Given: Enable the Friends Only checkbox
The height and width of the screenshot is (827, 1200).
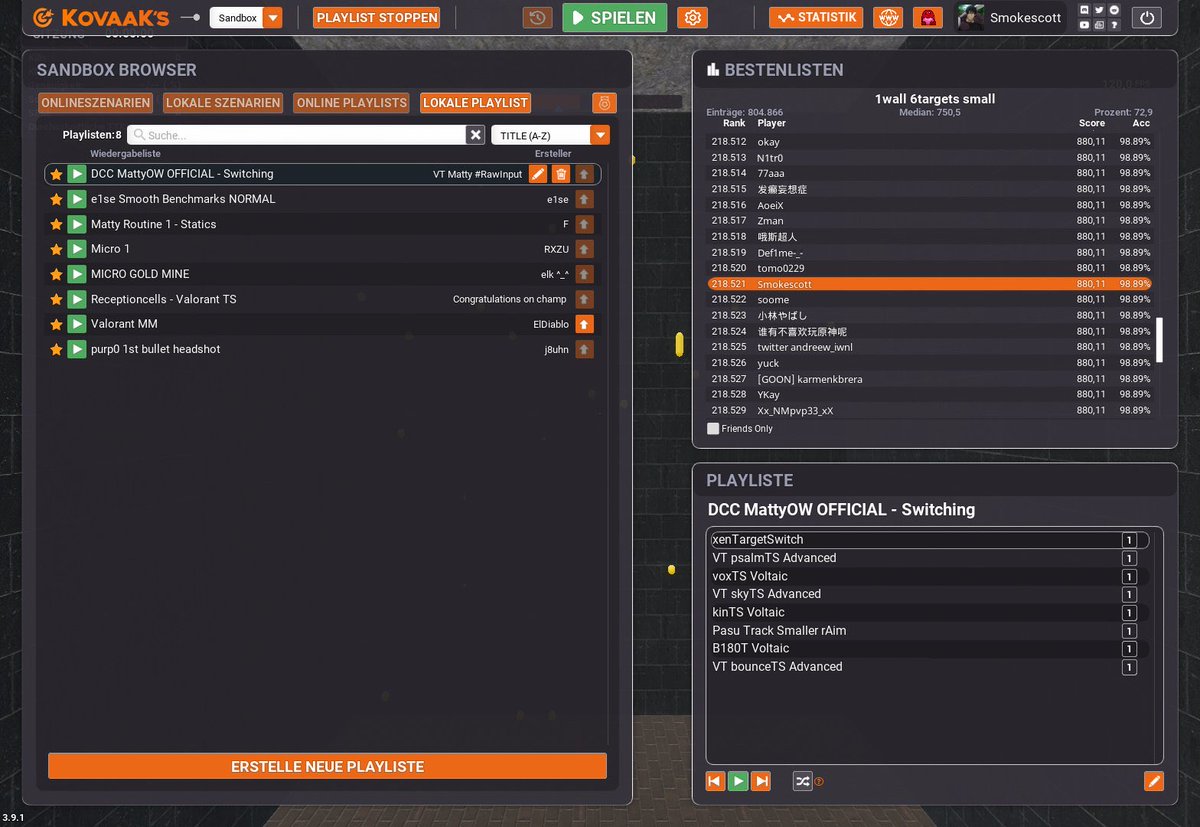Looking at the screenshot, I should [x=713, y=428].
